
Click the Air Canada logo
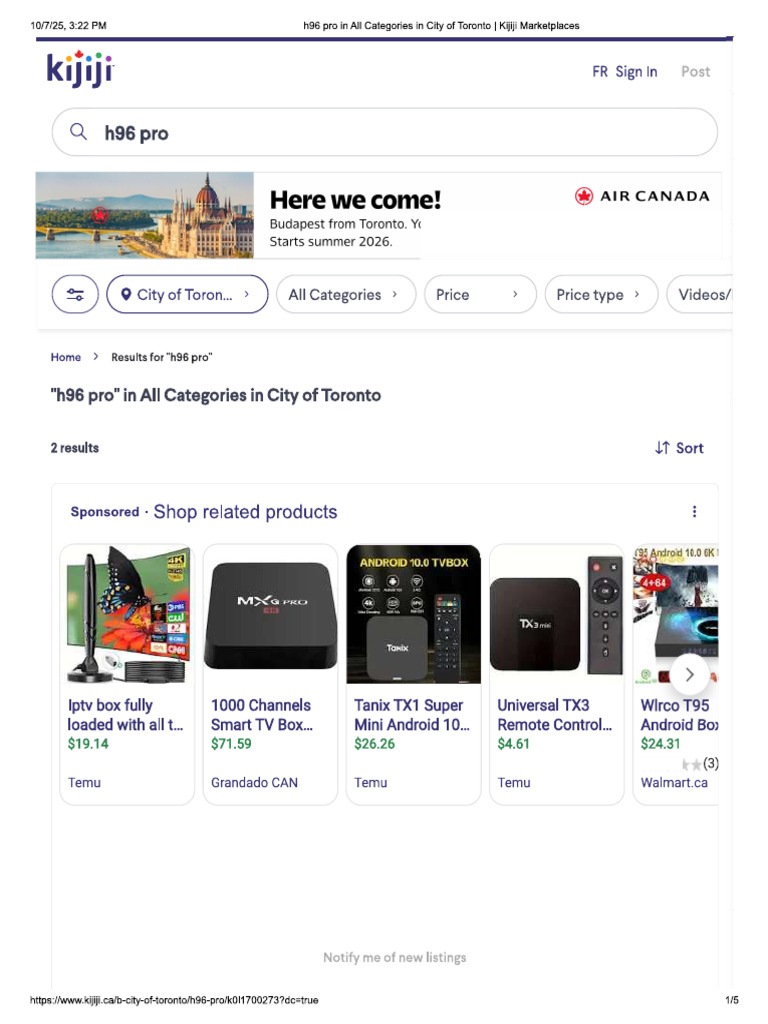[x=642, y=196]
